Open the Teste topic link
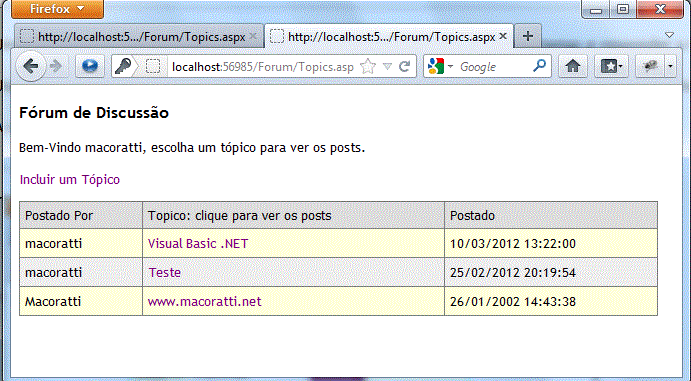The image size is (691, 381). (x=164, y=273)
